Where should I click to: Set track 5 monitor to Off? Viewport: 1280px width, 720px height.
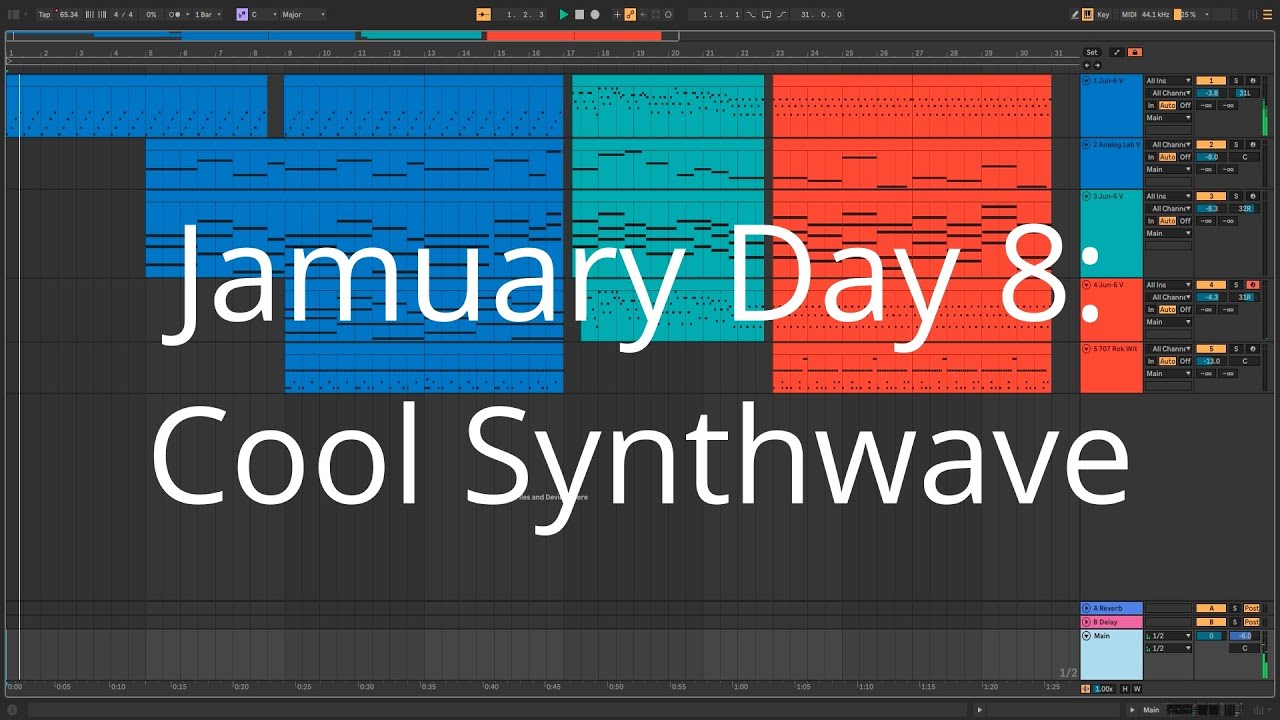point(1185,361)
